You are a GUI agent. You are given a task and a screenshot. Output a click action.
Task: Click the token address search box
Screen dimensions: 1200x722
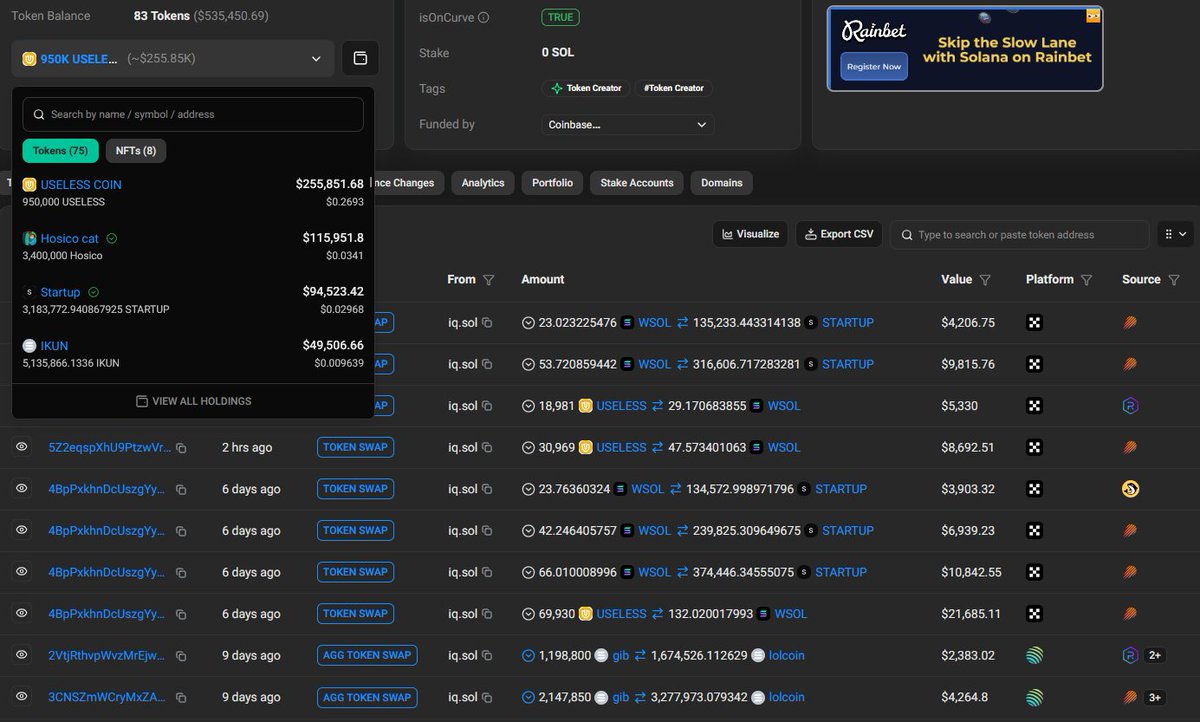pos(1020,235)
